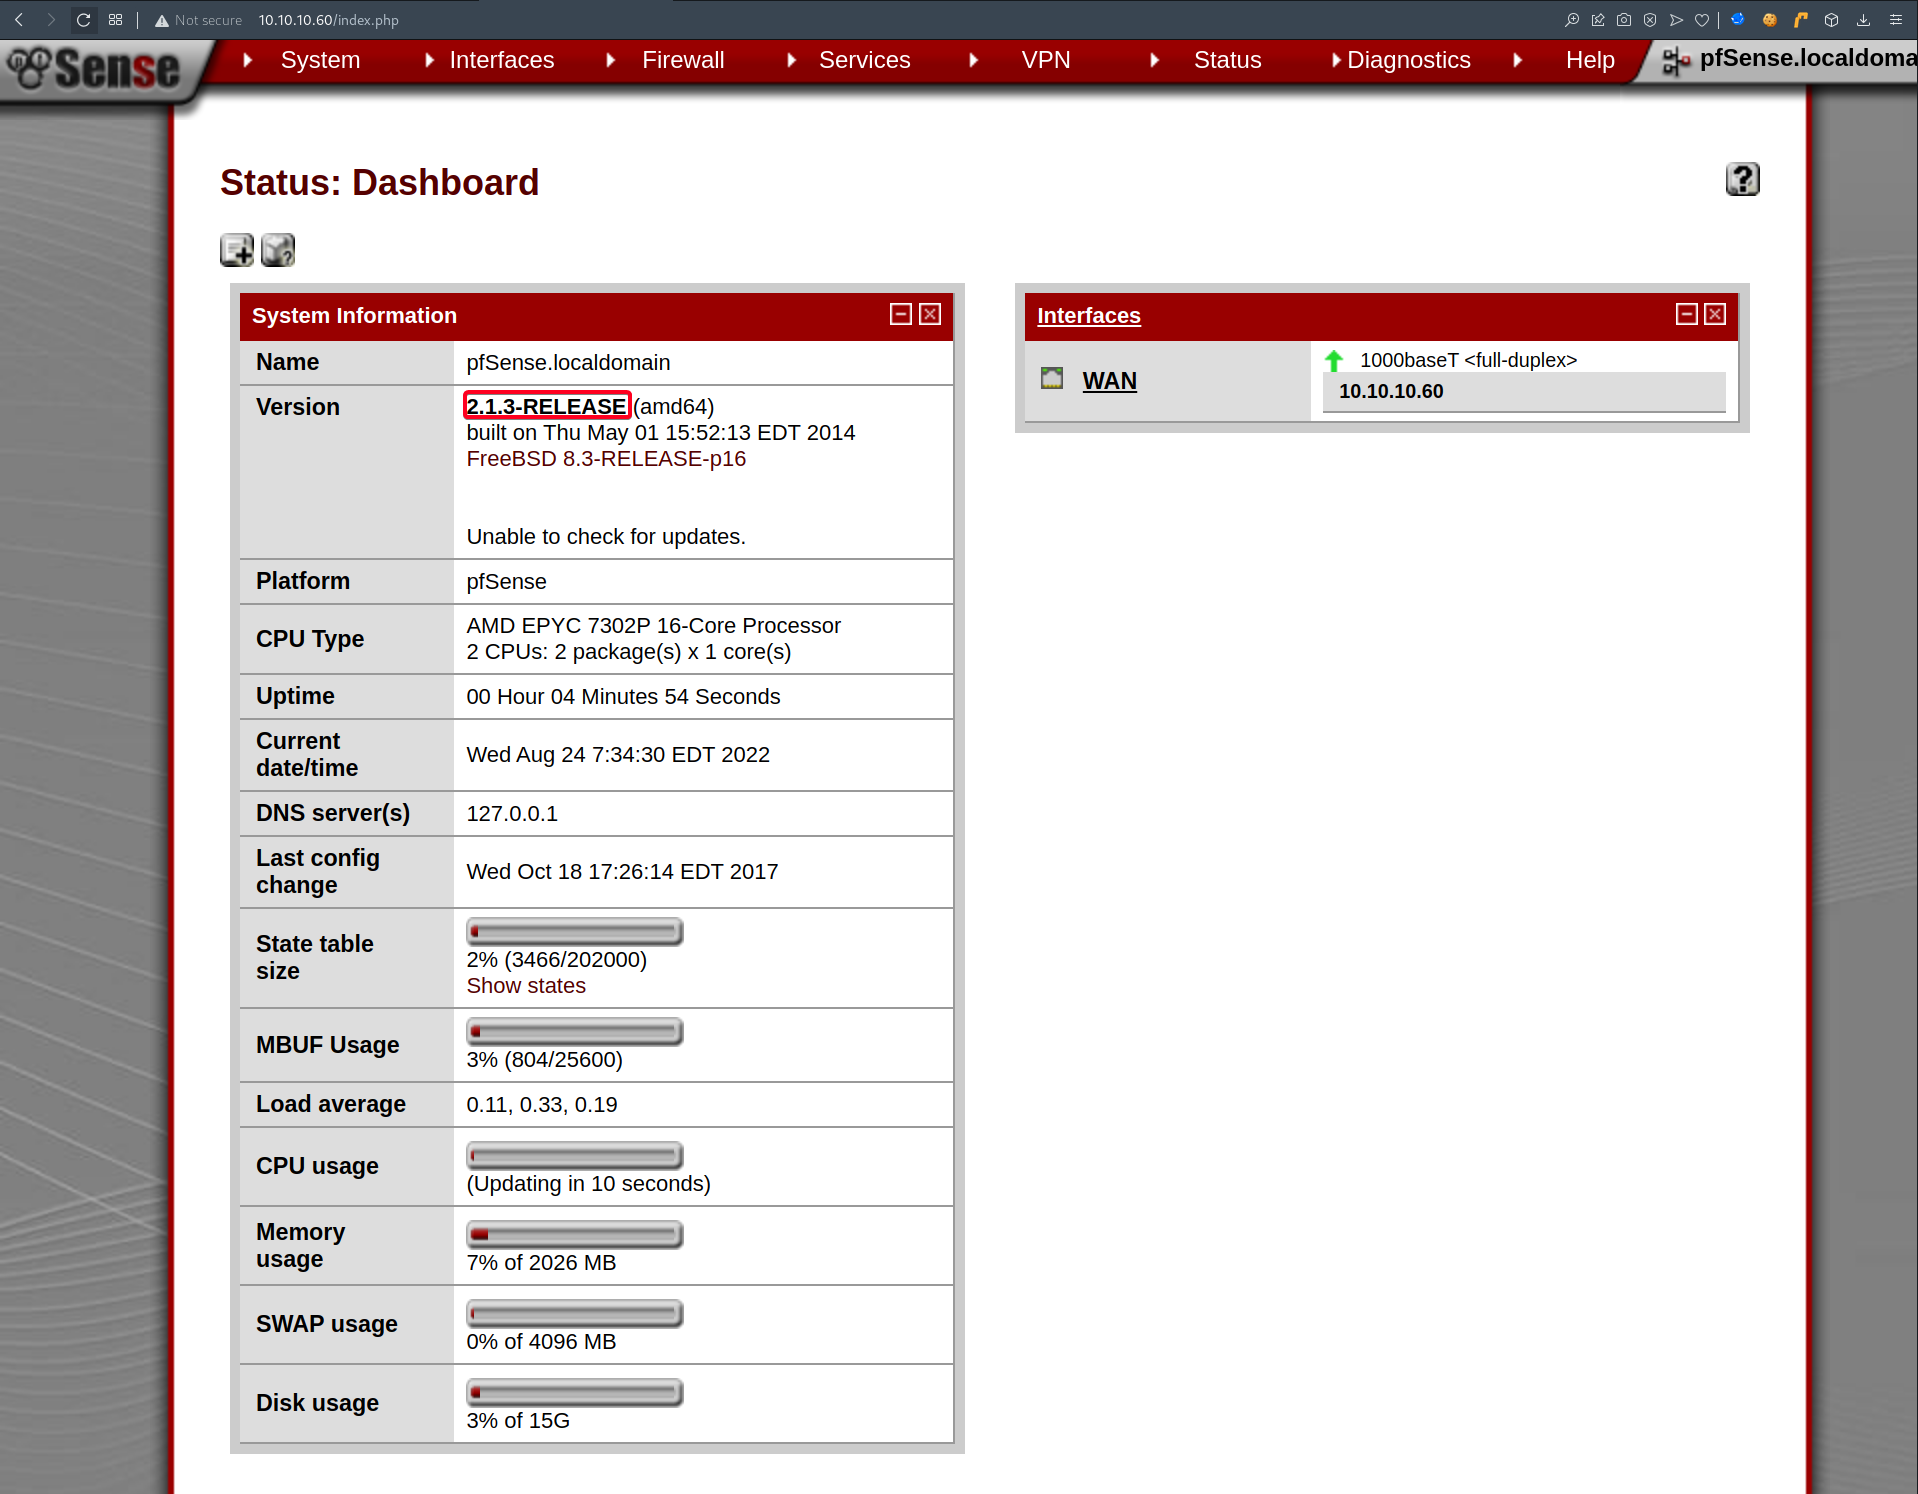Click the WAN IP address 10.10.10.60

[1391, 391]
